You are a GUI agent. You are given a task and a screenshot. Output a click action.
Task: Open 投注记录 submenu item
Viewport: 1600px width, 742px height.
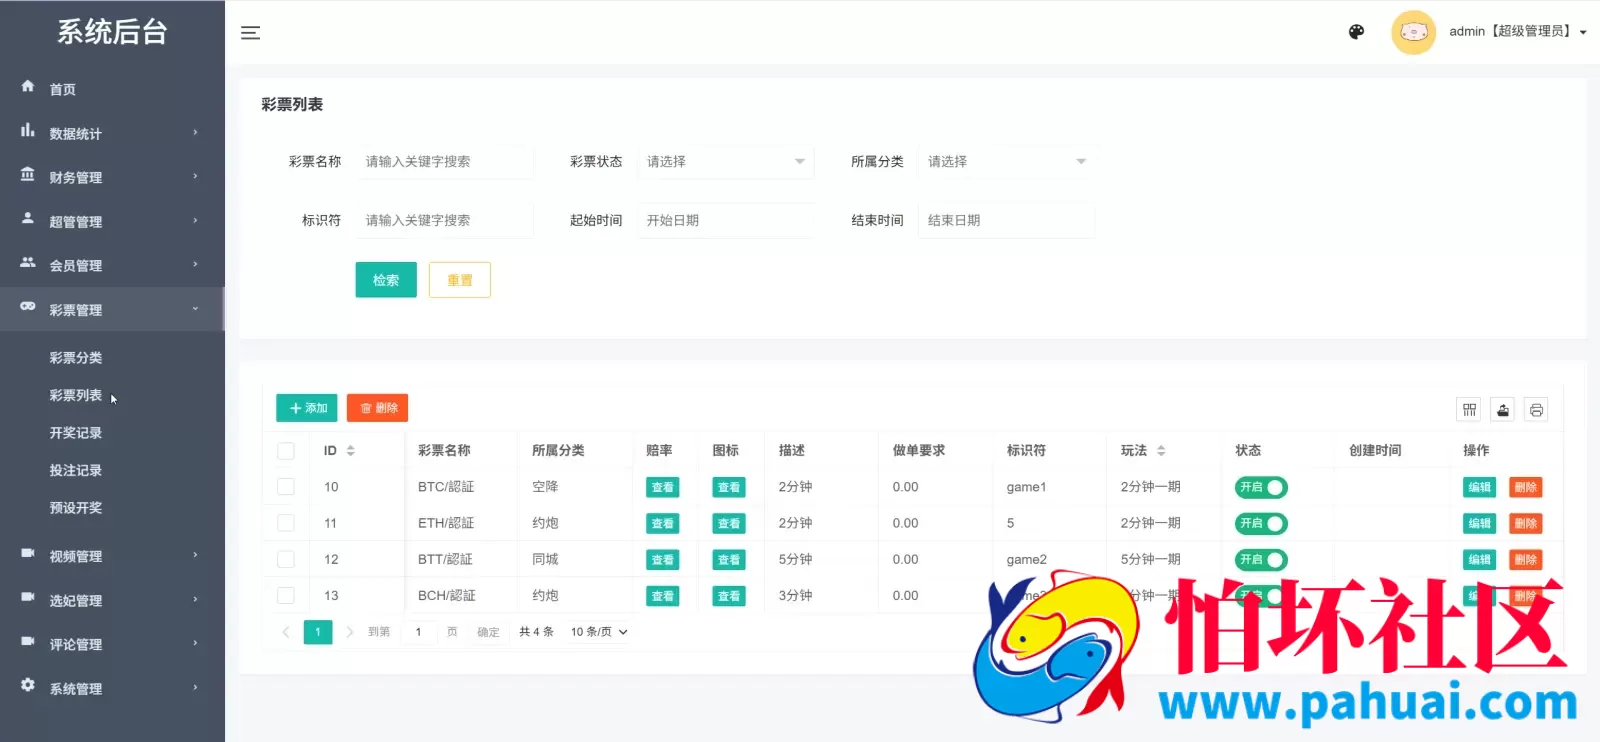76,471
